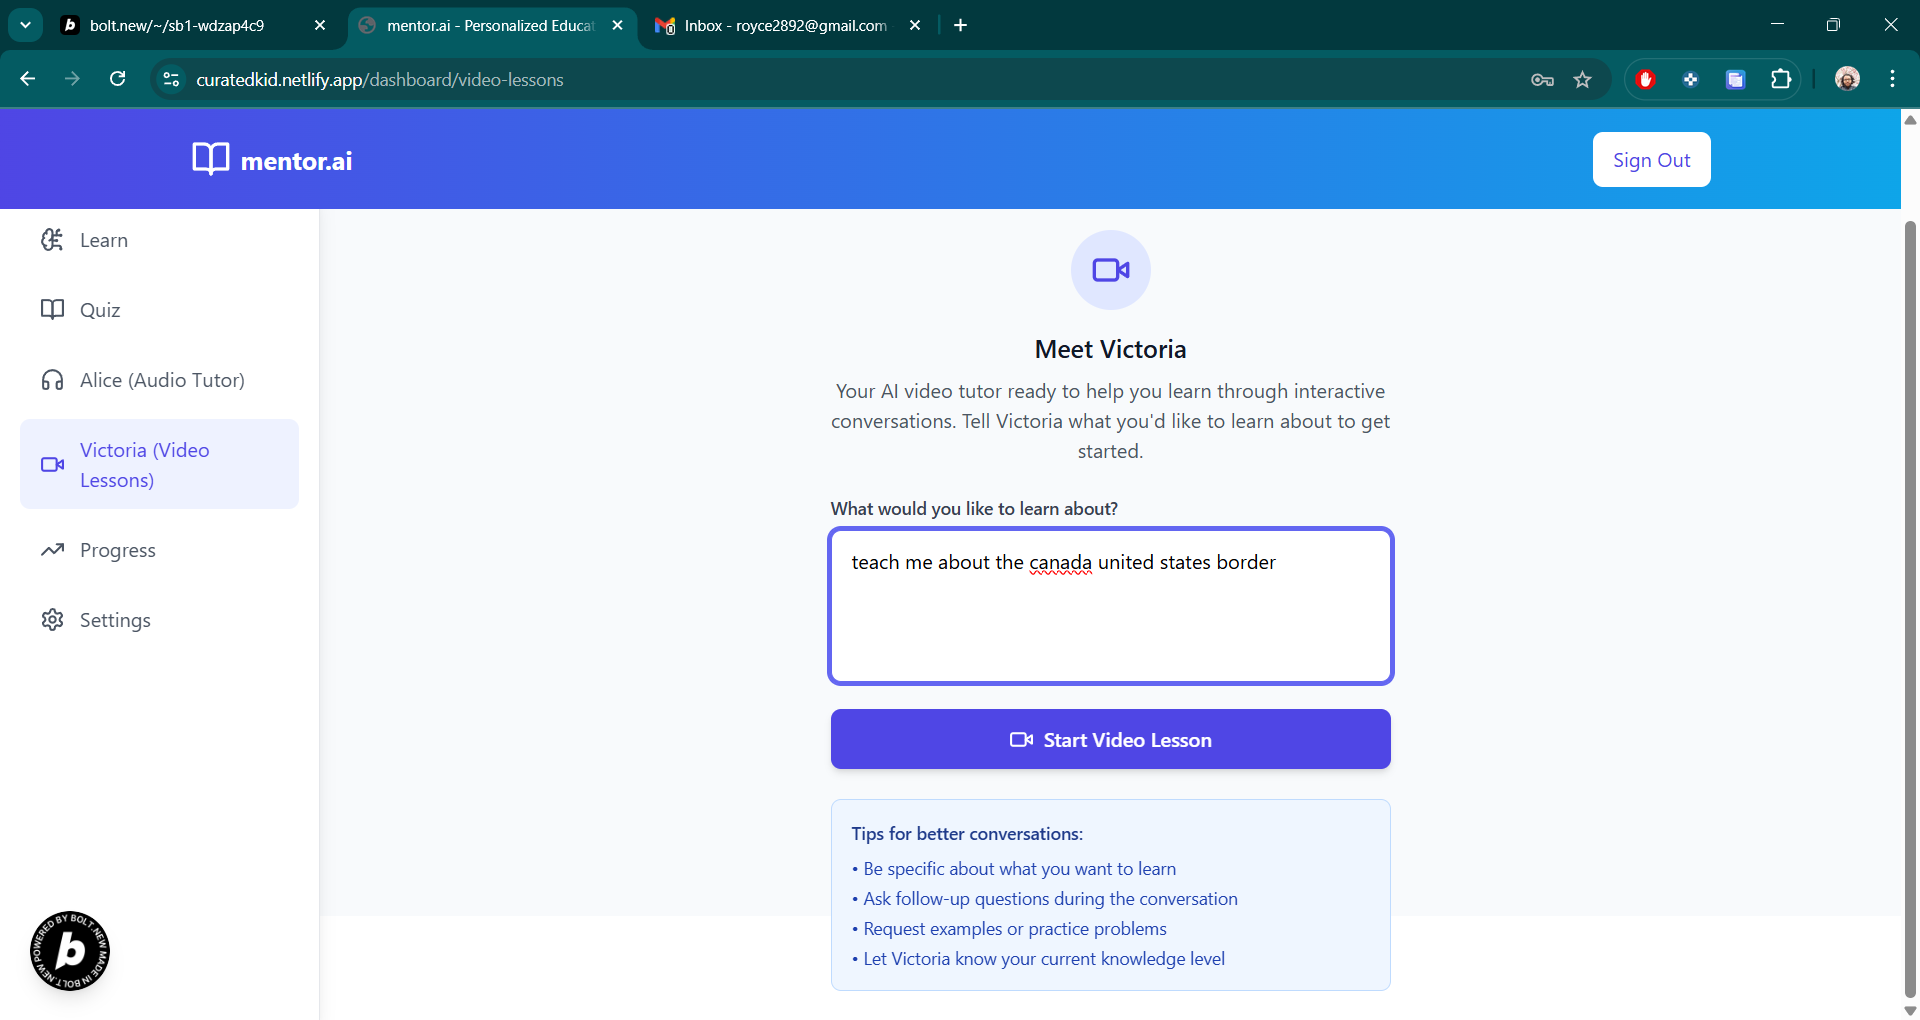Close the bolt.new tab

(x=320, y=25)
